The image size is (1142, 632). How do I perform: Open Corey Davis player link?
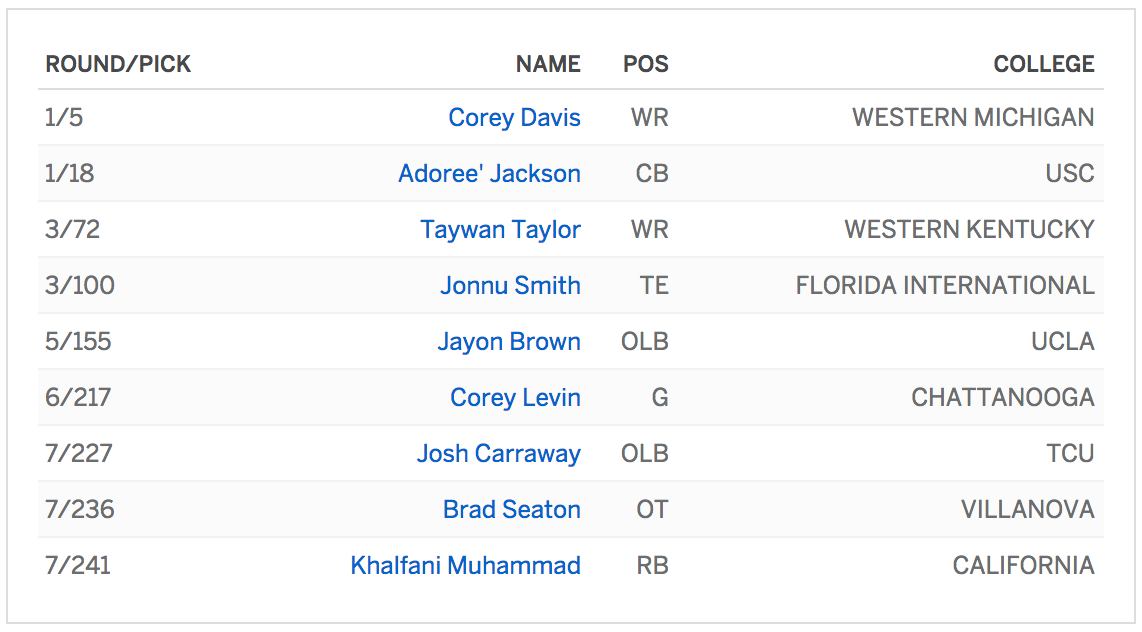[x=514, y=118]
